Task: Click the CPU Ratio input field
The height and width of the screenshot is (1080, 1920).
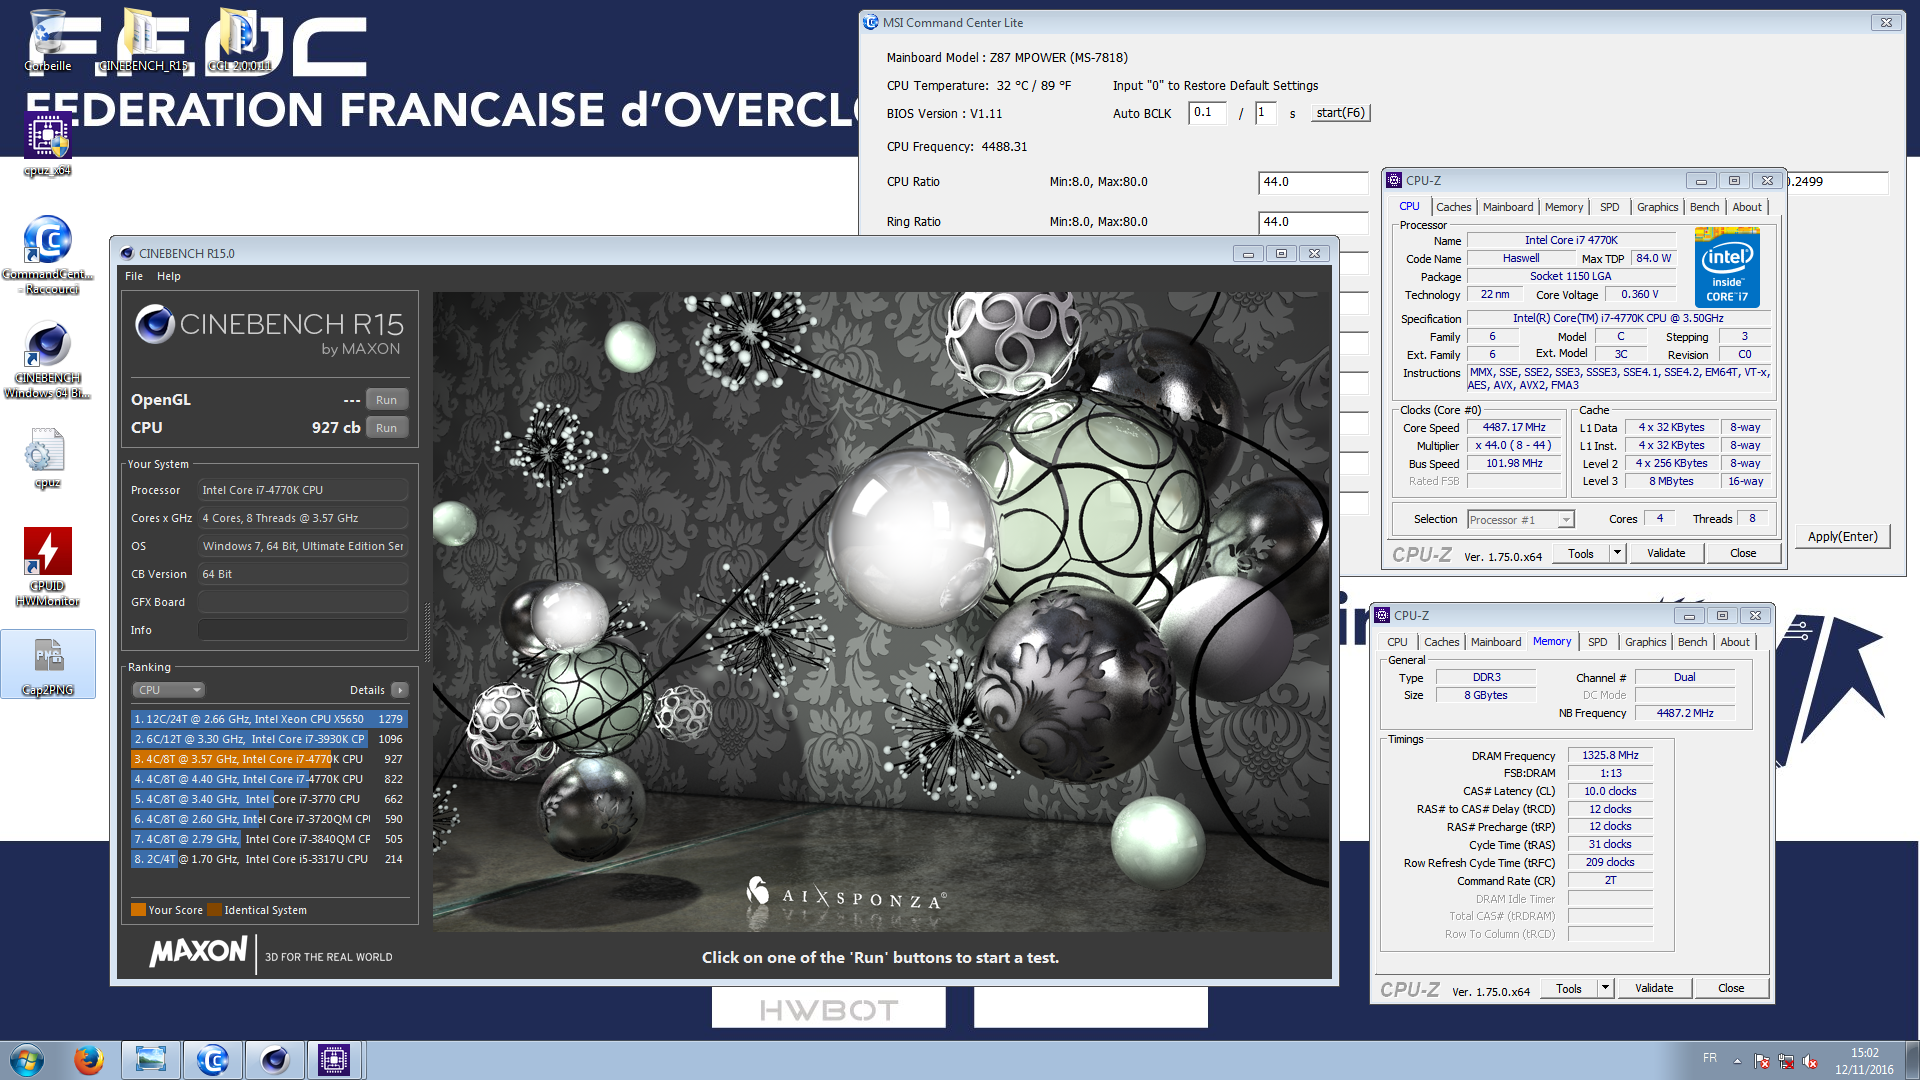Action: (1313, 182)
